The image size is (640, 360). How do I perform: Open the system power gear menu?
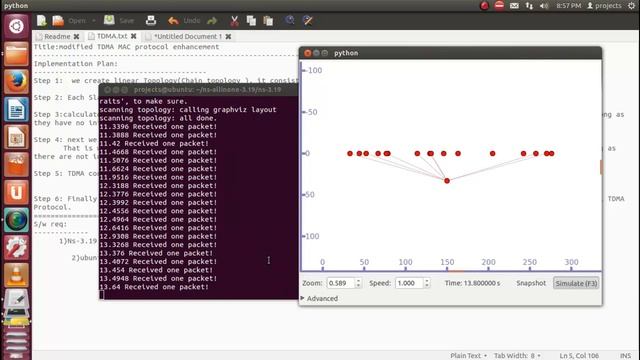pos(631,6)
